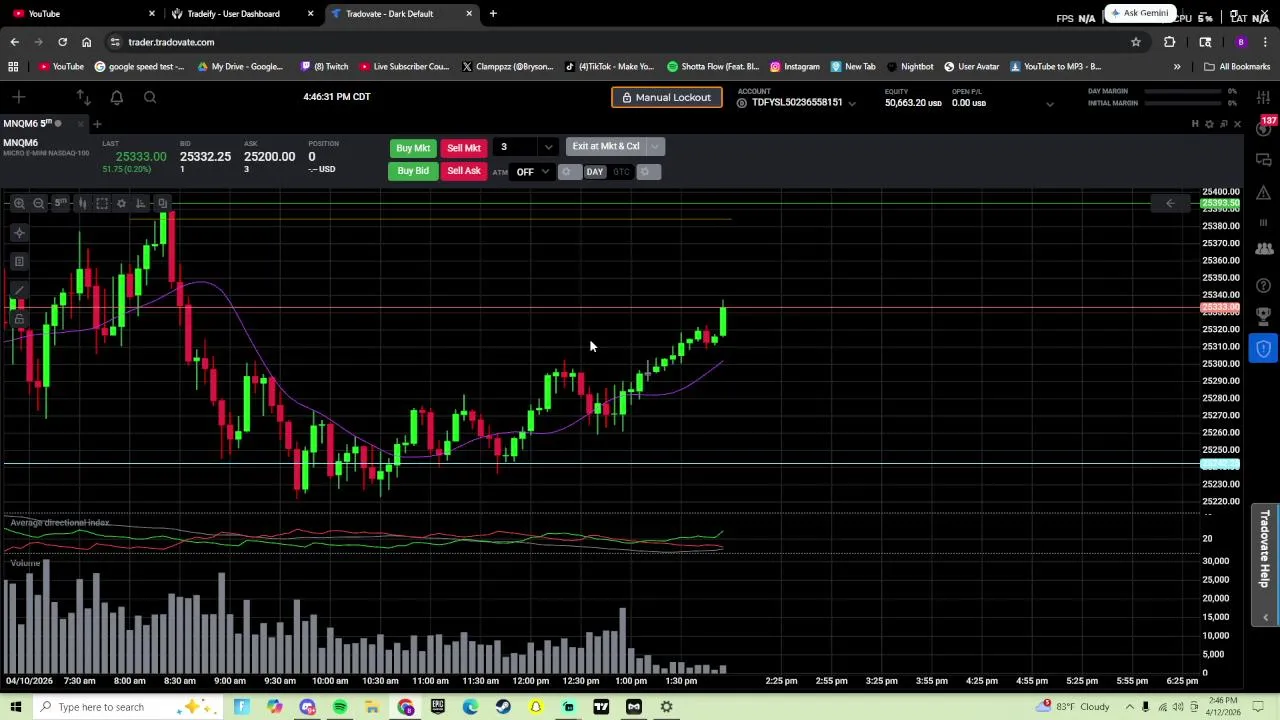Viewport: 1280px width, 720px height.
Task: Open the settings sliders icon in right sidebar
Action: [x=1264, y=97]
